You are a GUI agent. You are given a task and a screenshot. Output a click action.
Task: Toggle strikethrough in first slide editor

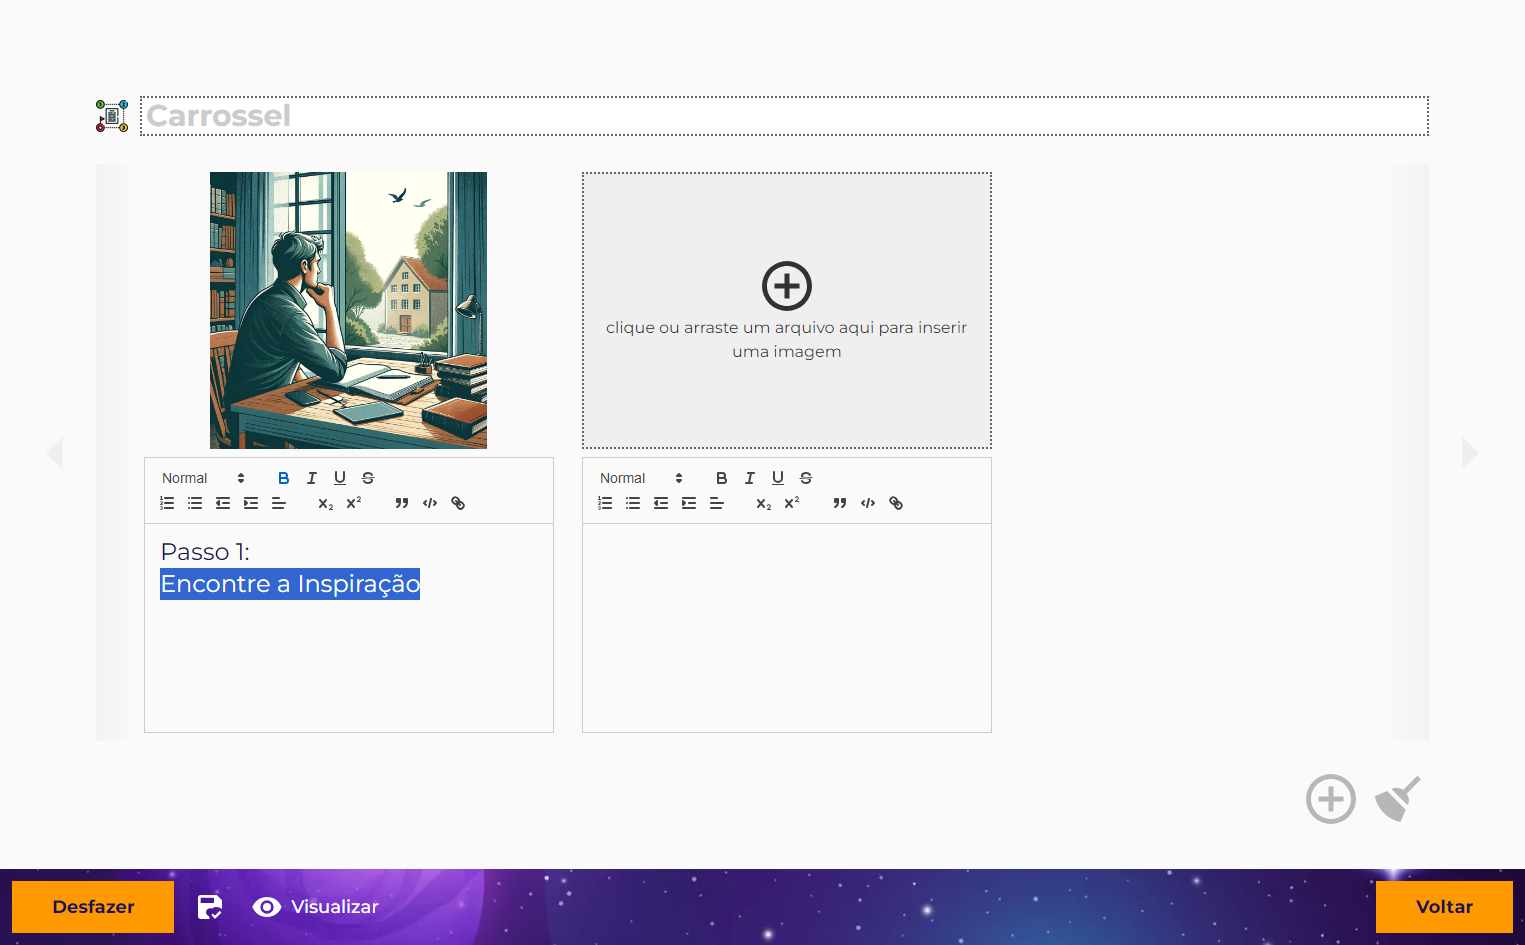[368, 478]
